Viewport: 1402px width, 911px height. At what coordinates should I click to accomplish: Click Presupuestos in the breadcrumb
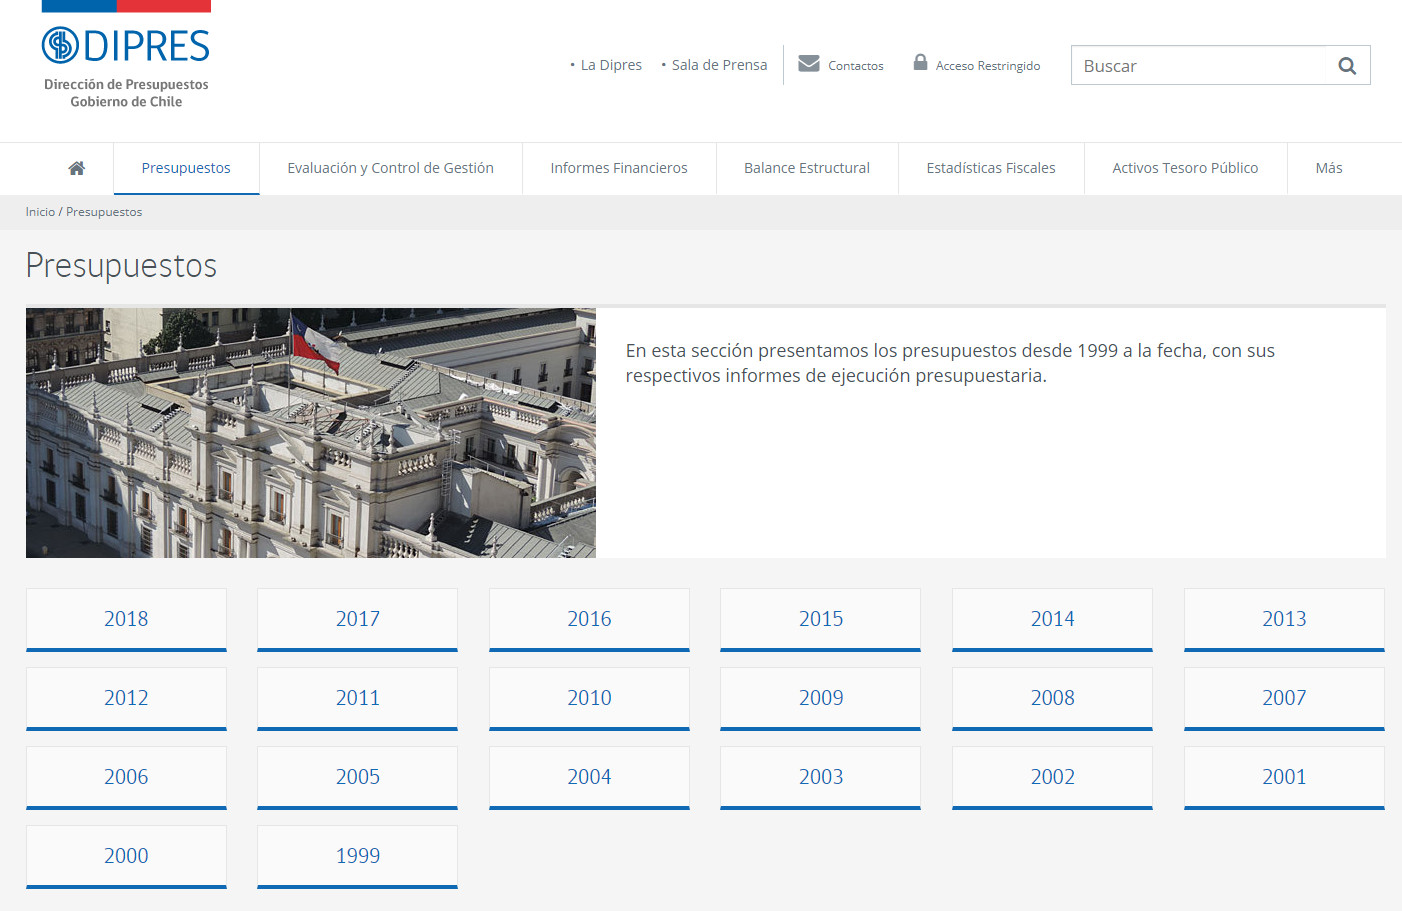[104, 212]
